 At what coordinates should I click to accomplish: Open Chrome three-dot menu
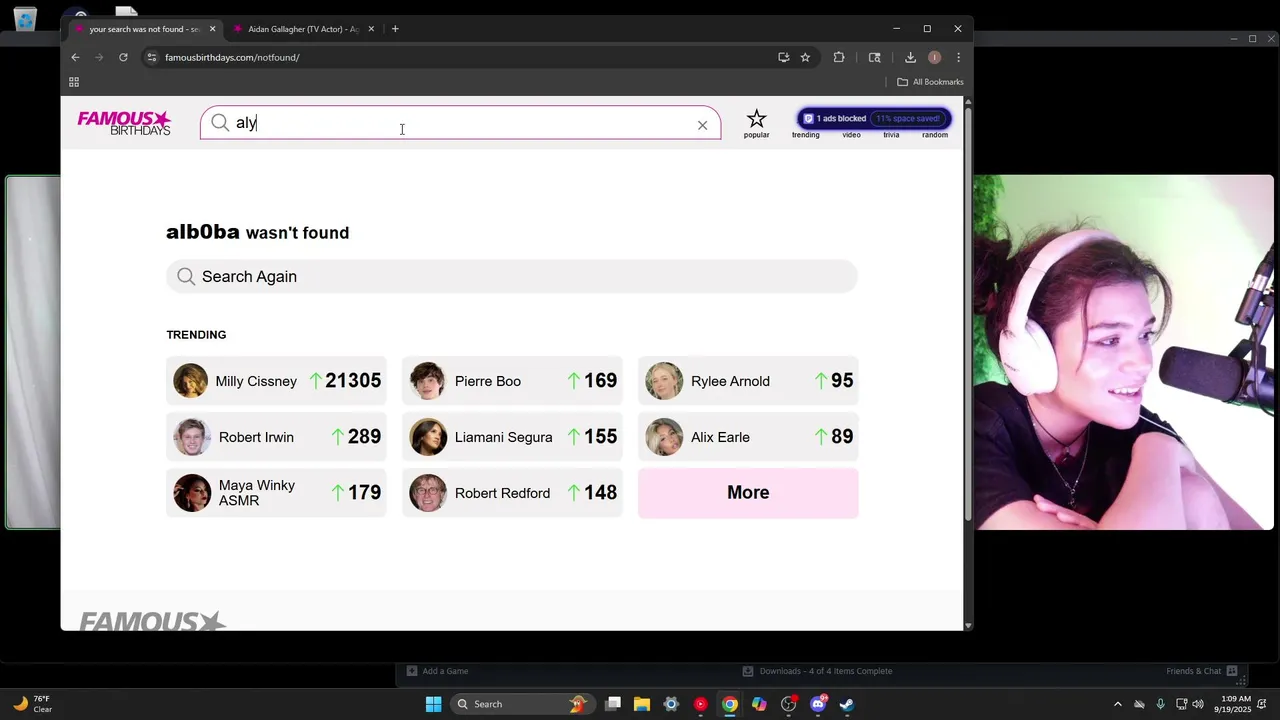coord(958,57)
